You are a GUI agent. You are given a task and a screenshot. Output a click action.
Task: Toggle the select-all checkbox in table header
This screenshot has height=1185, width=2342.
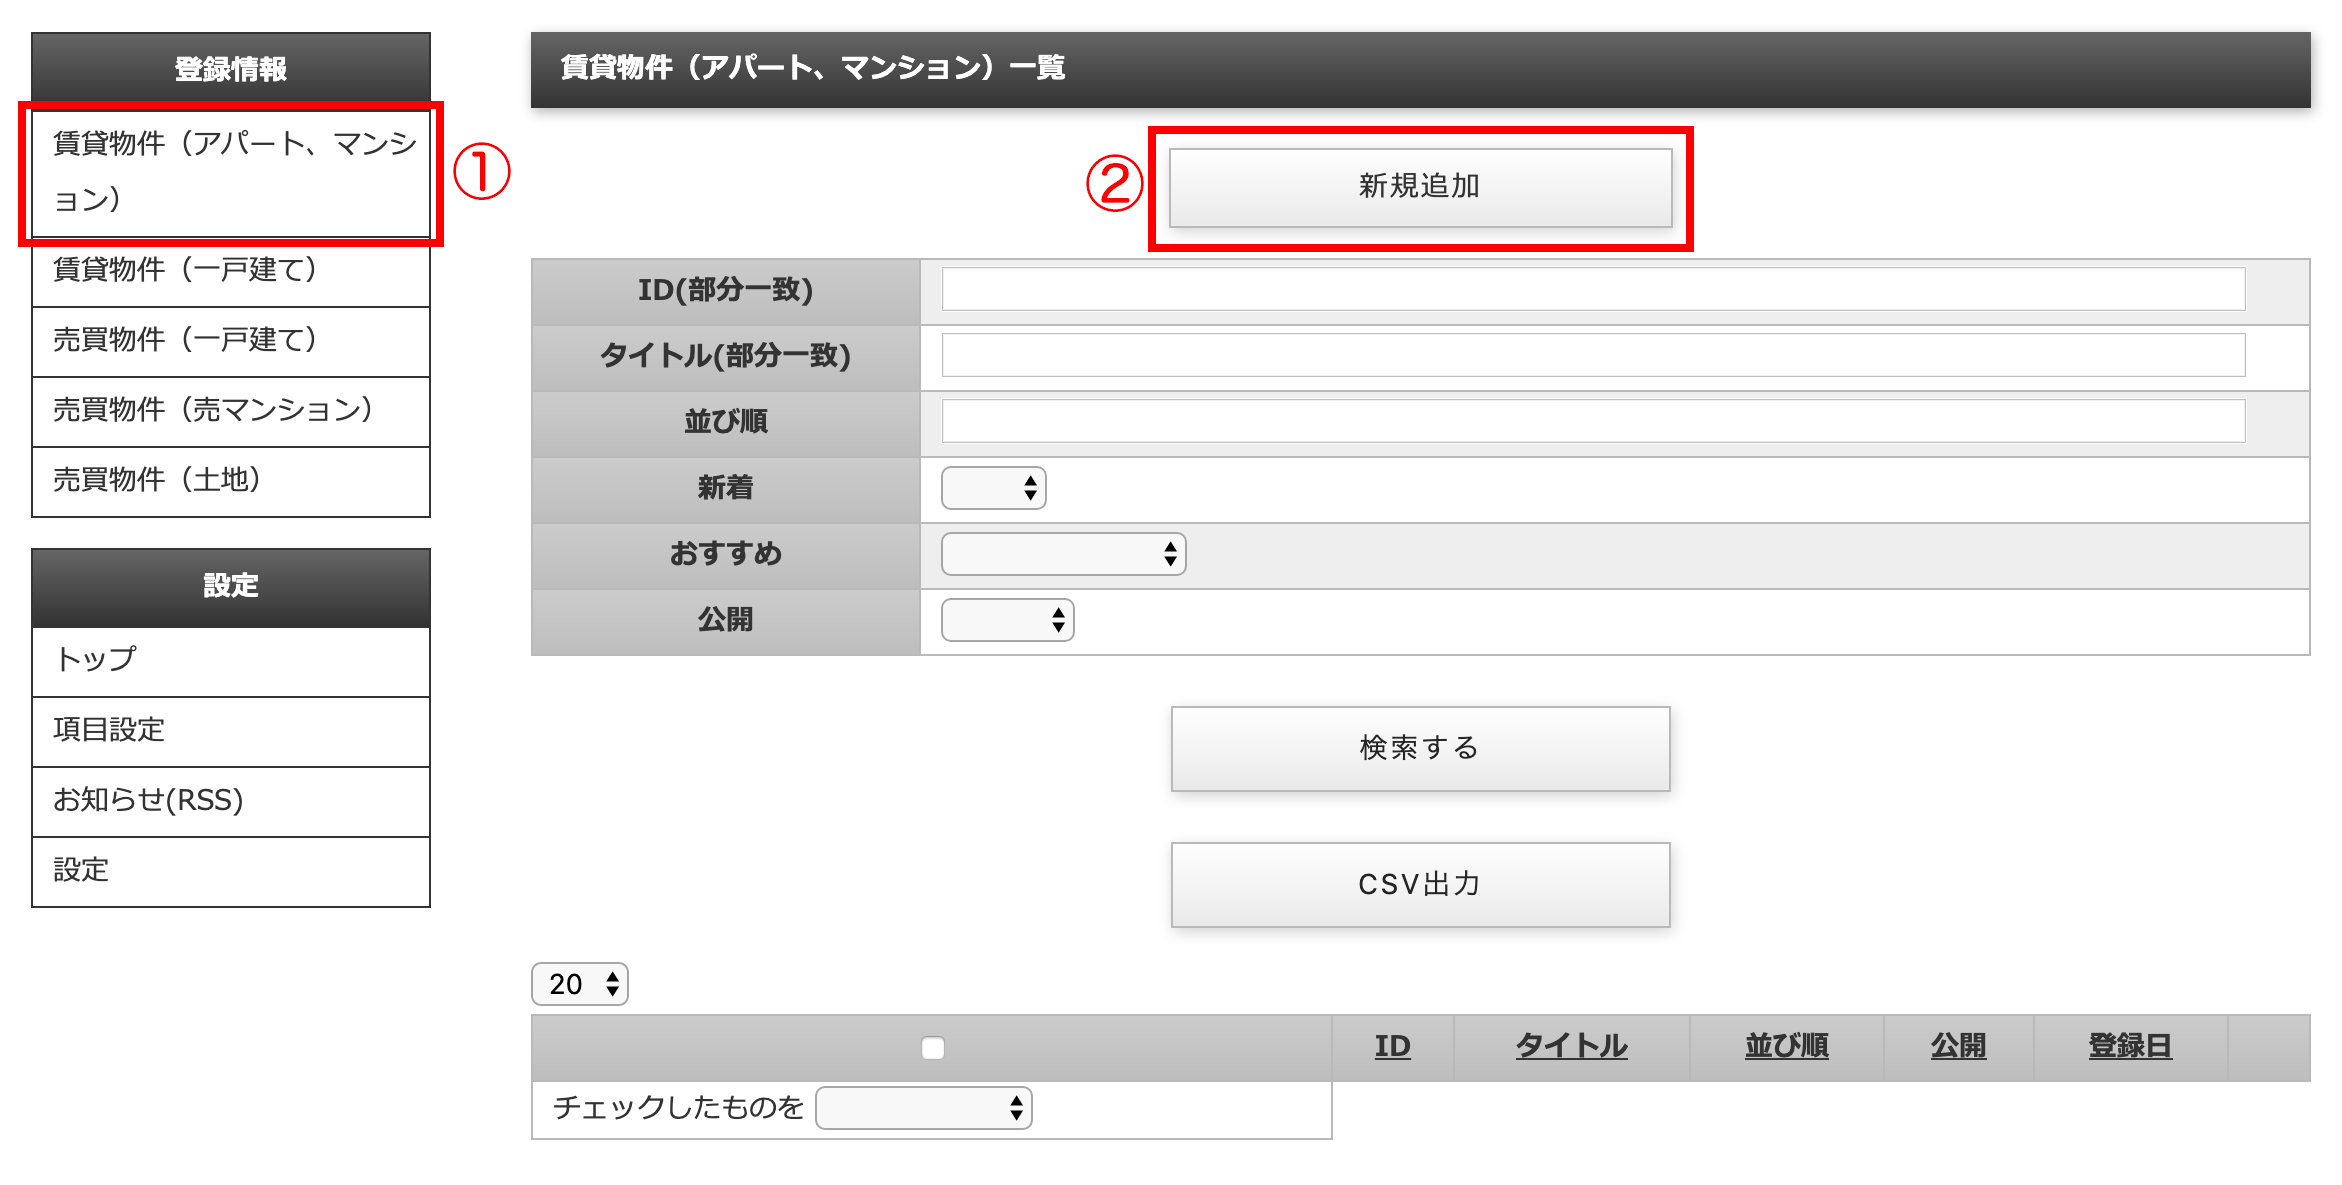point(932,1047)
